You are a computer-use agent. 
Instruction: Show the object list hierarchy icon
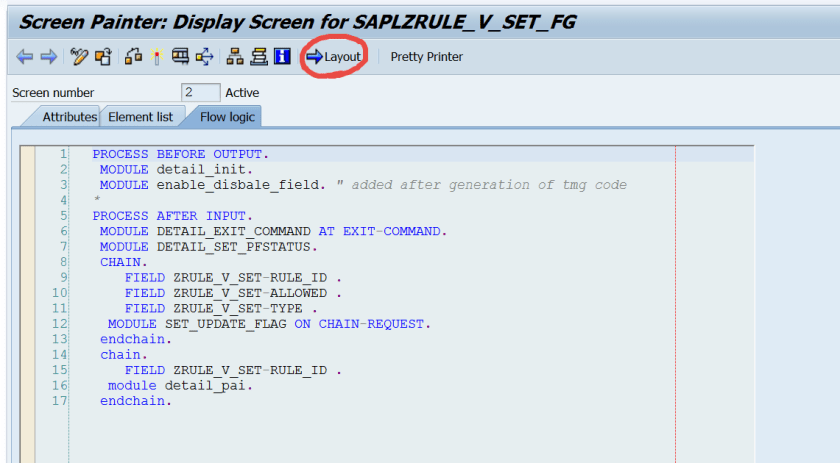click(235, 56)
